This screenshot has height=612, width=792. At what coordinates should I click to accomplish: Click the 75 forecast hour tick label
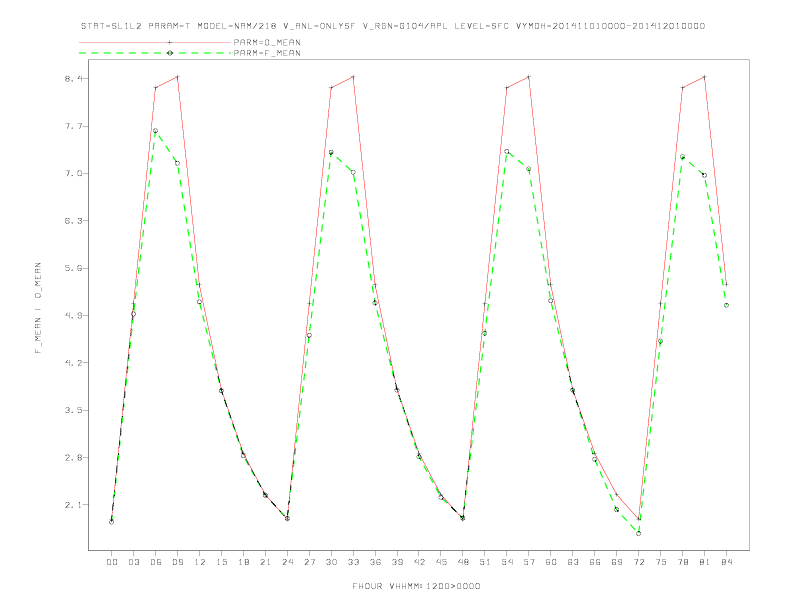click(x=661, y=562)
